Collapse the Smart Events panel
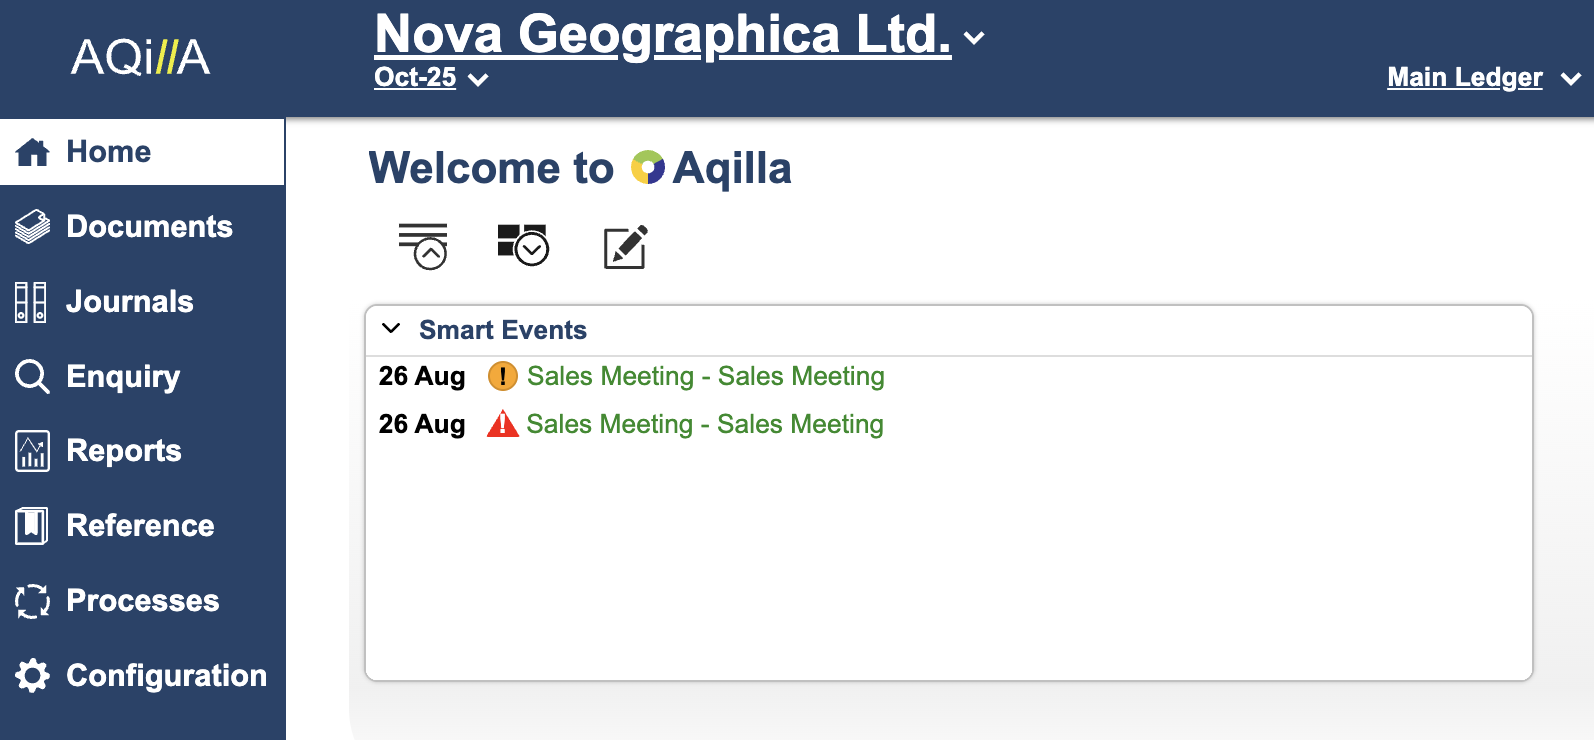Screen dimensions: 1594x740 pos(391,329)
